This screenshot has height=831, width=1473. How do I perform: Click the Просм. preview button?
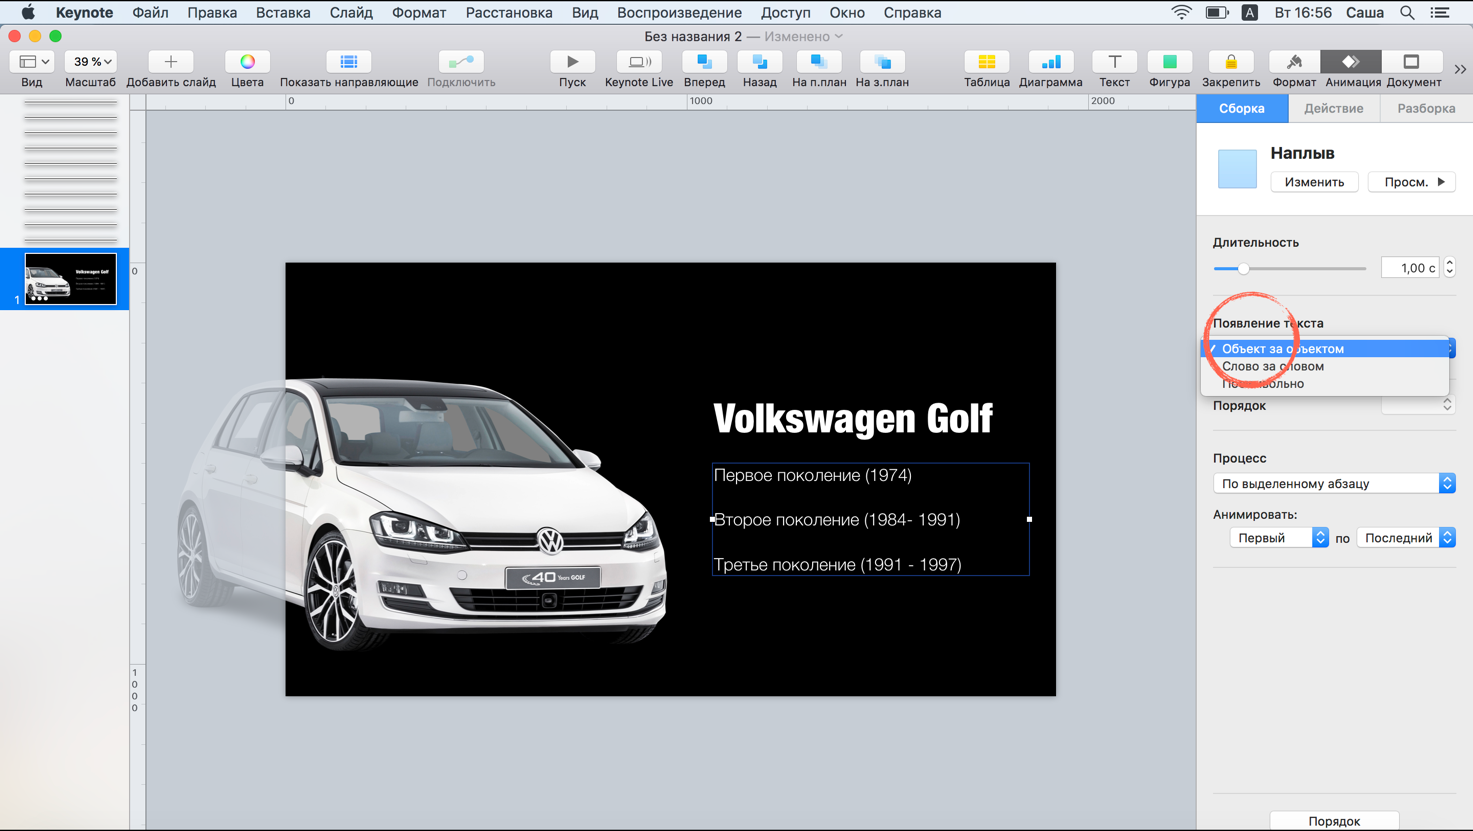1412,182
